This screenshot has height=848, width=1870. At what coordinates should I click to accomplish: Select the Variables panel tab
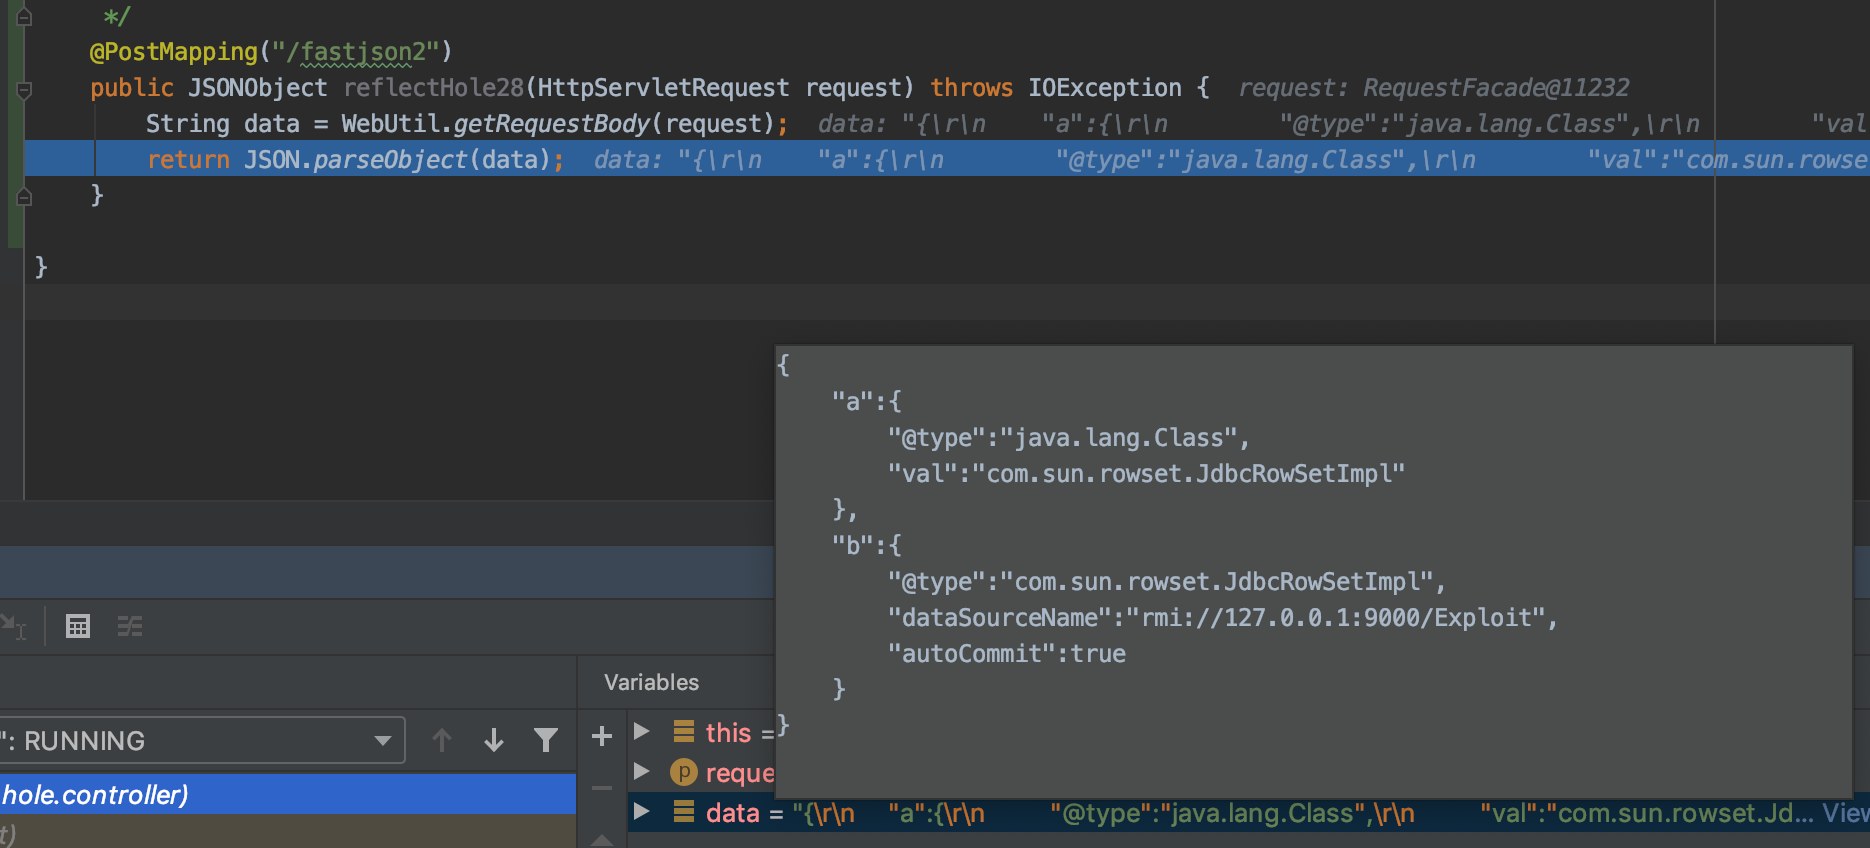(651, 683)
